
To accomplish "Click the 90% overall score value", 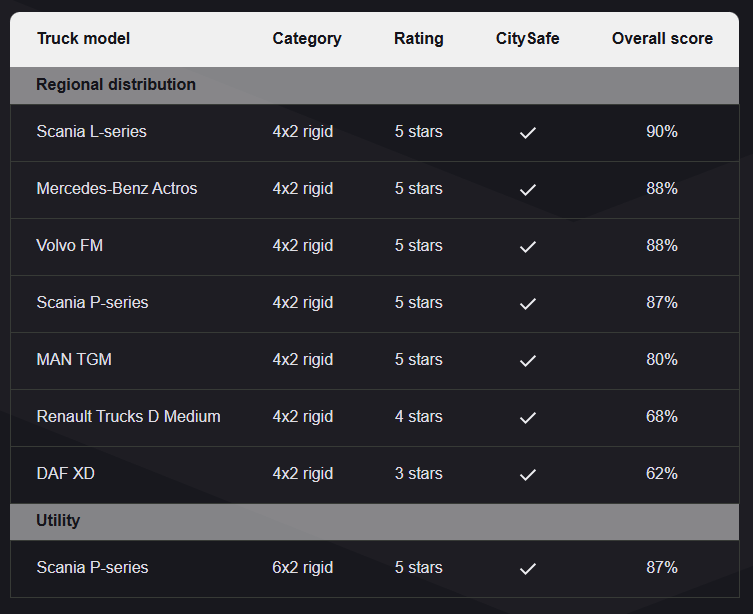I will (x=661, y=132).
